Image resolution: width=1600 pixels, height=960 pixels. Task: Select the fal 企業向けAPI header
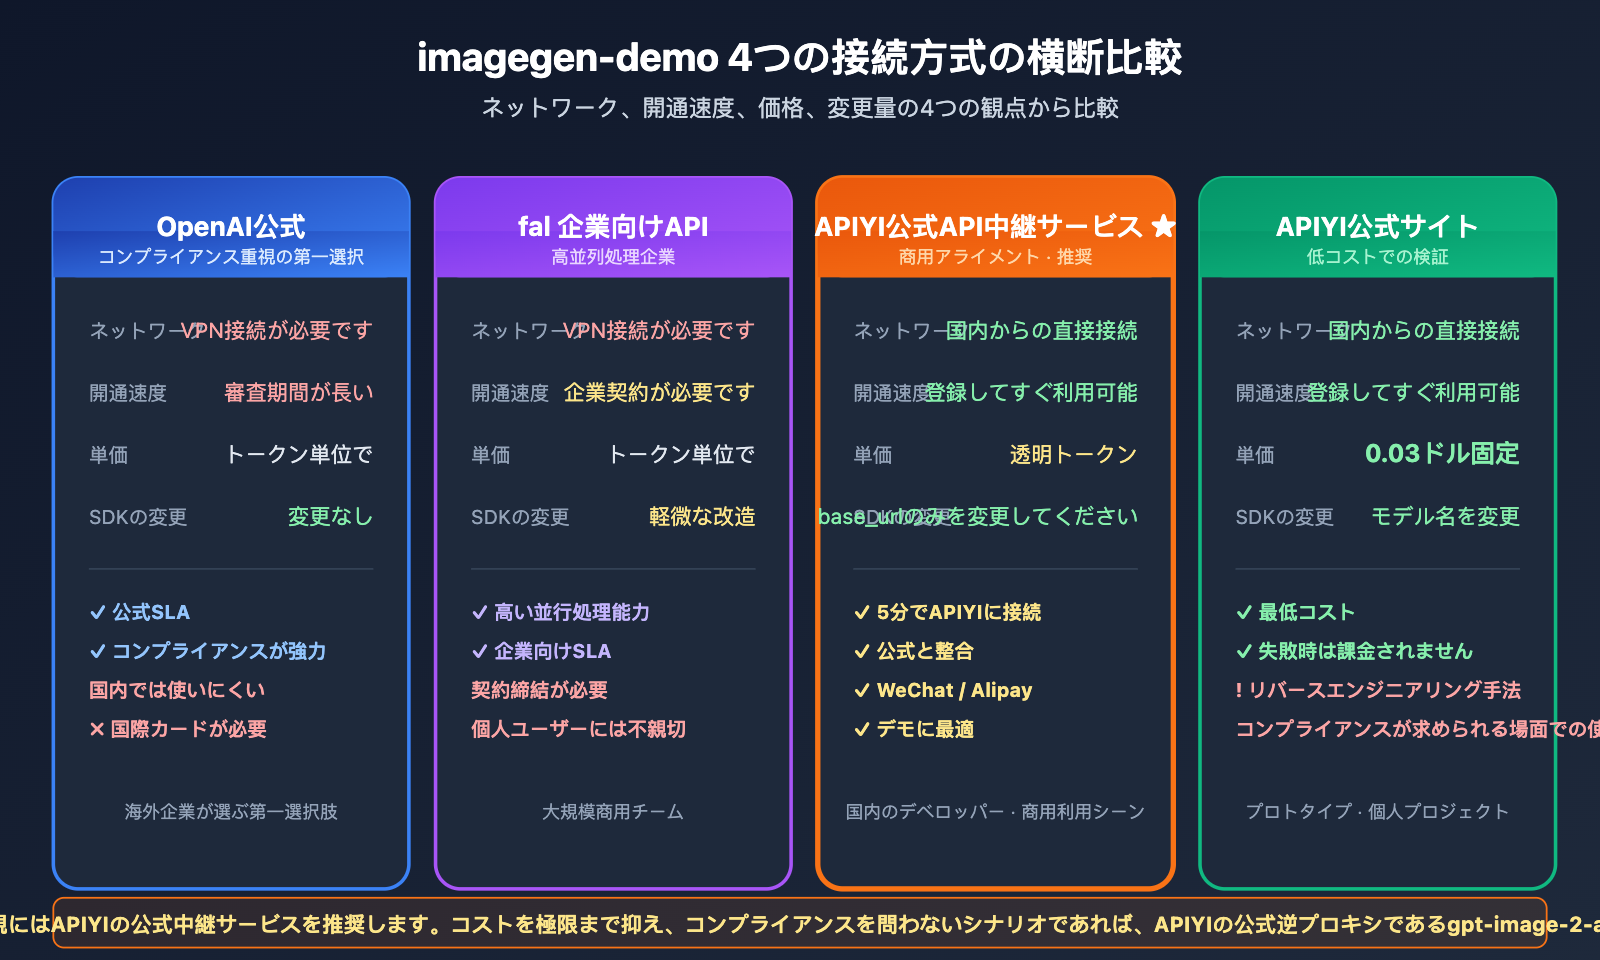tap(613, 226)
